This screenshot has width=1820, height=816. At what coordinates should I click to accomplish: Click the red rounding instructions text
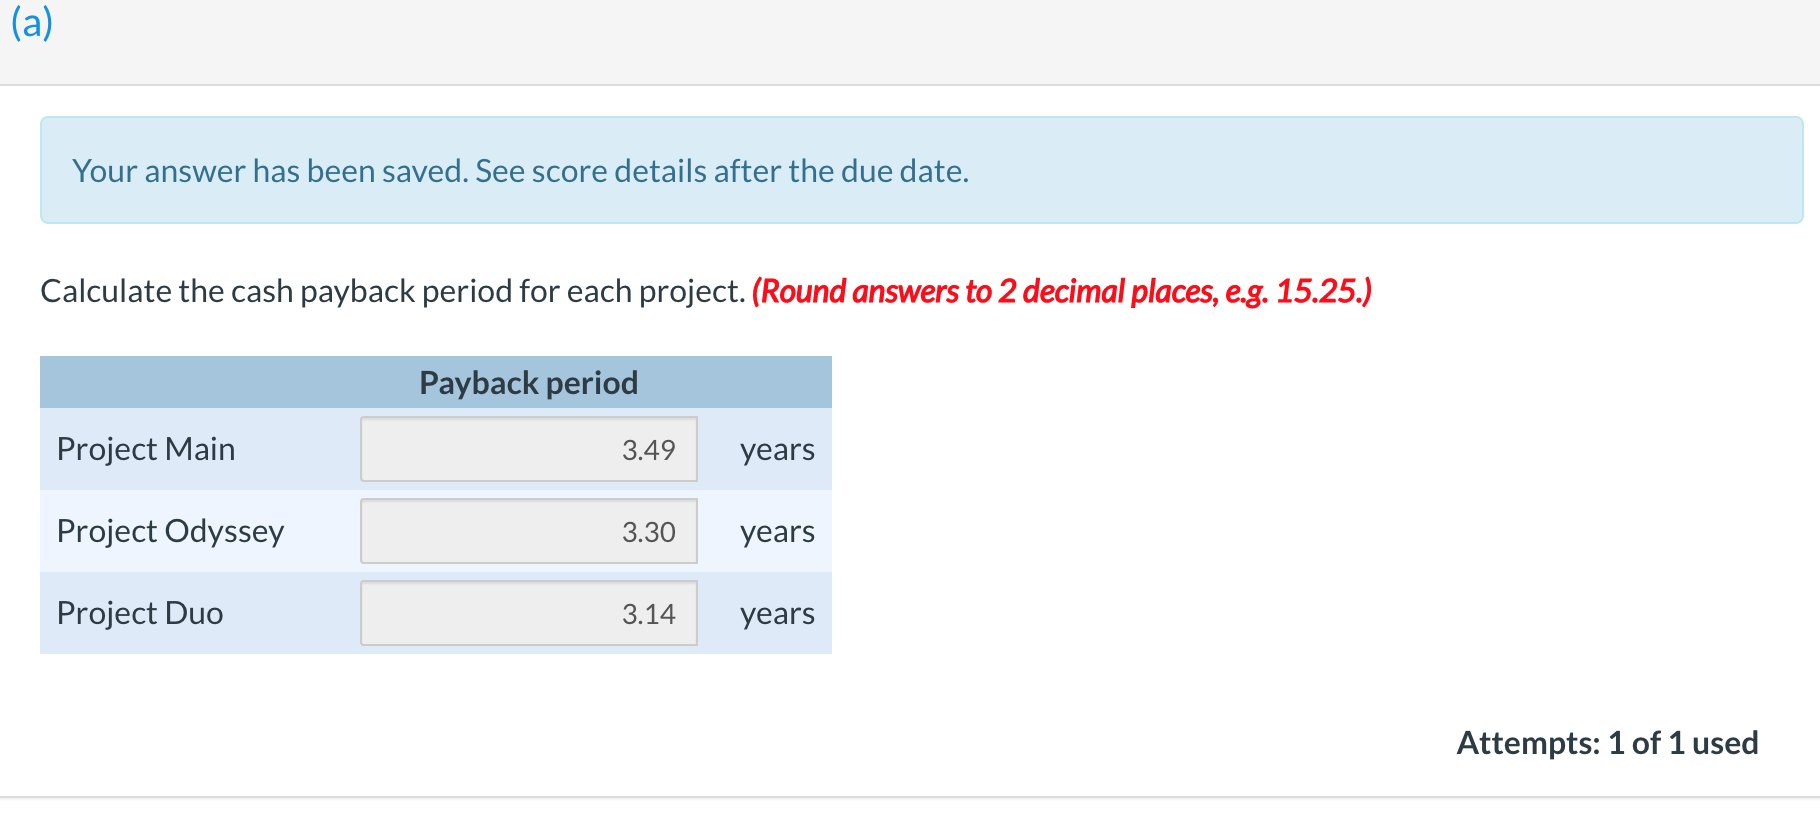(x=1062, y=291)
